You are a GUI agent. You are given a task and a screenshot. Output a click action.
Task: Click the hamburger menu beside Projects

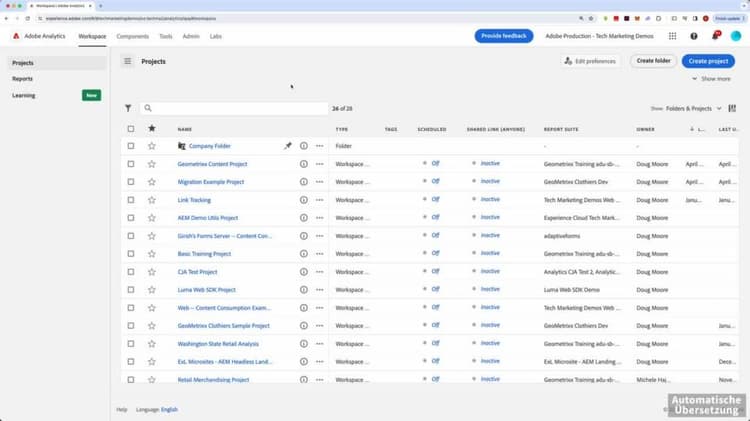coord(127,61)
